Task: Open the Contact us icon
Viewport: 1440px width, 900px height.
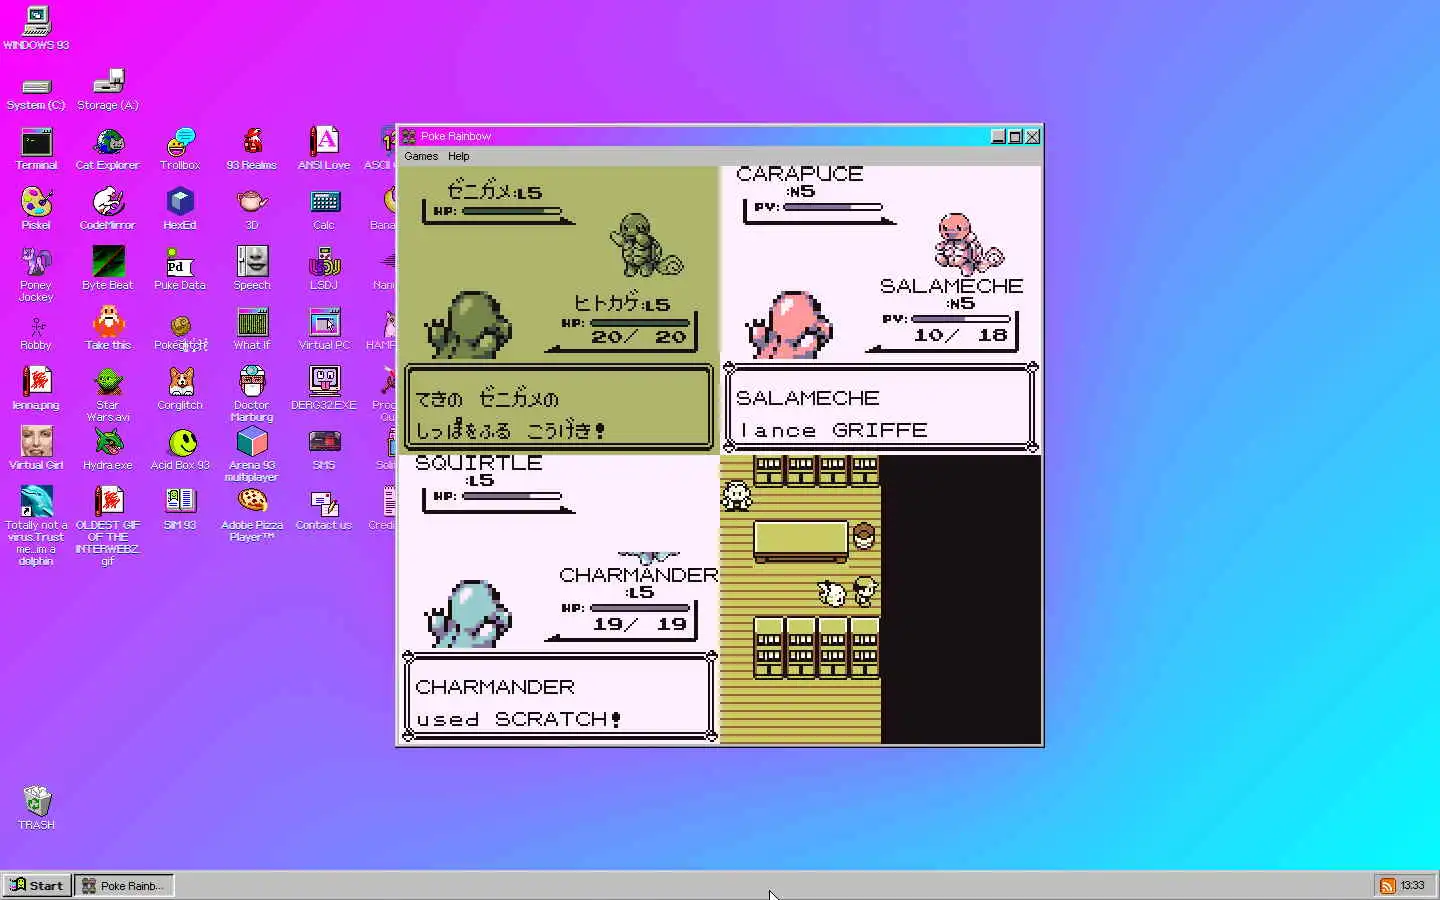Action: click(324, 509)
